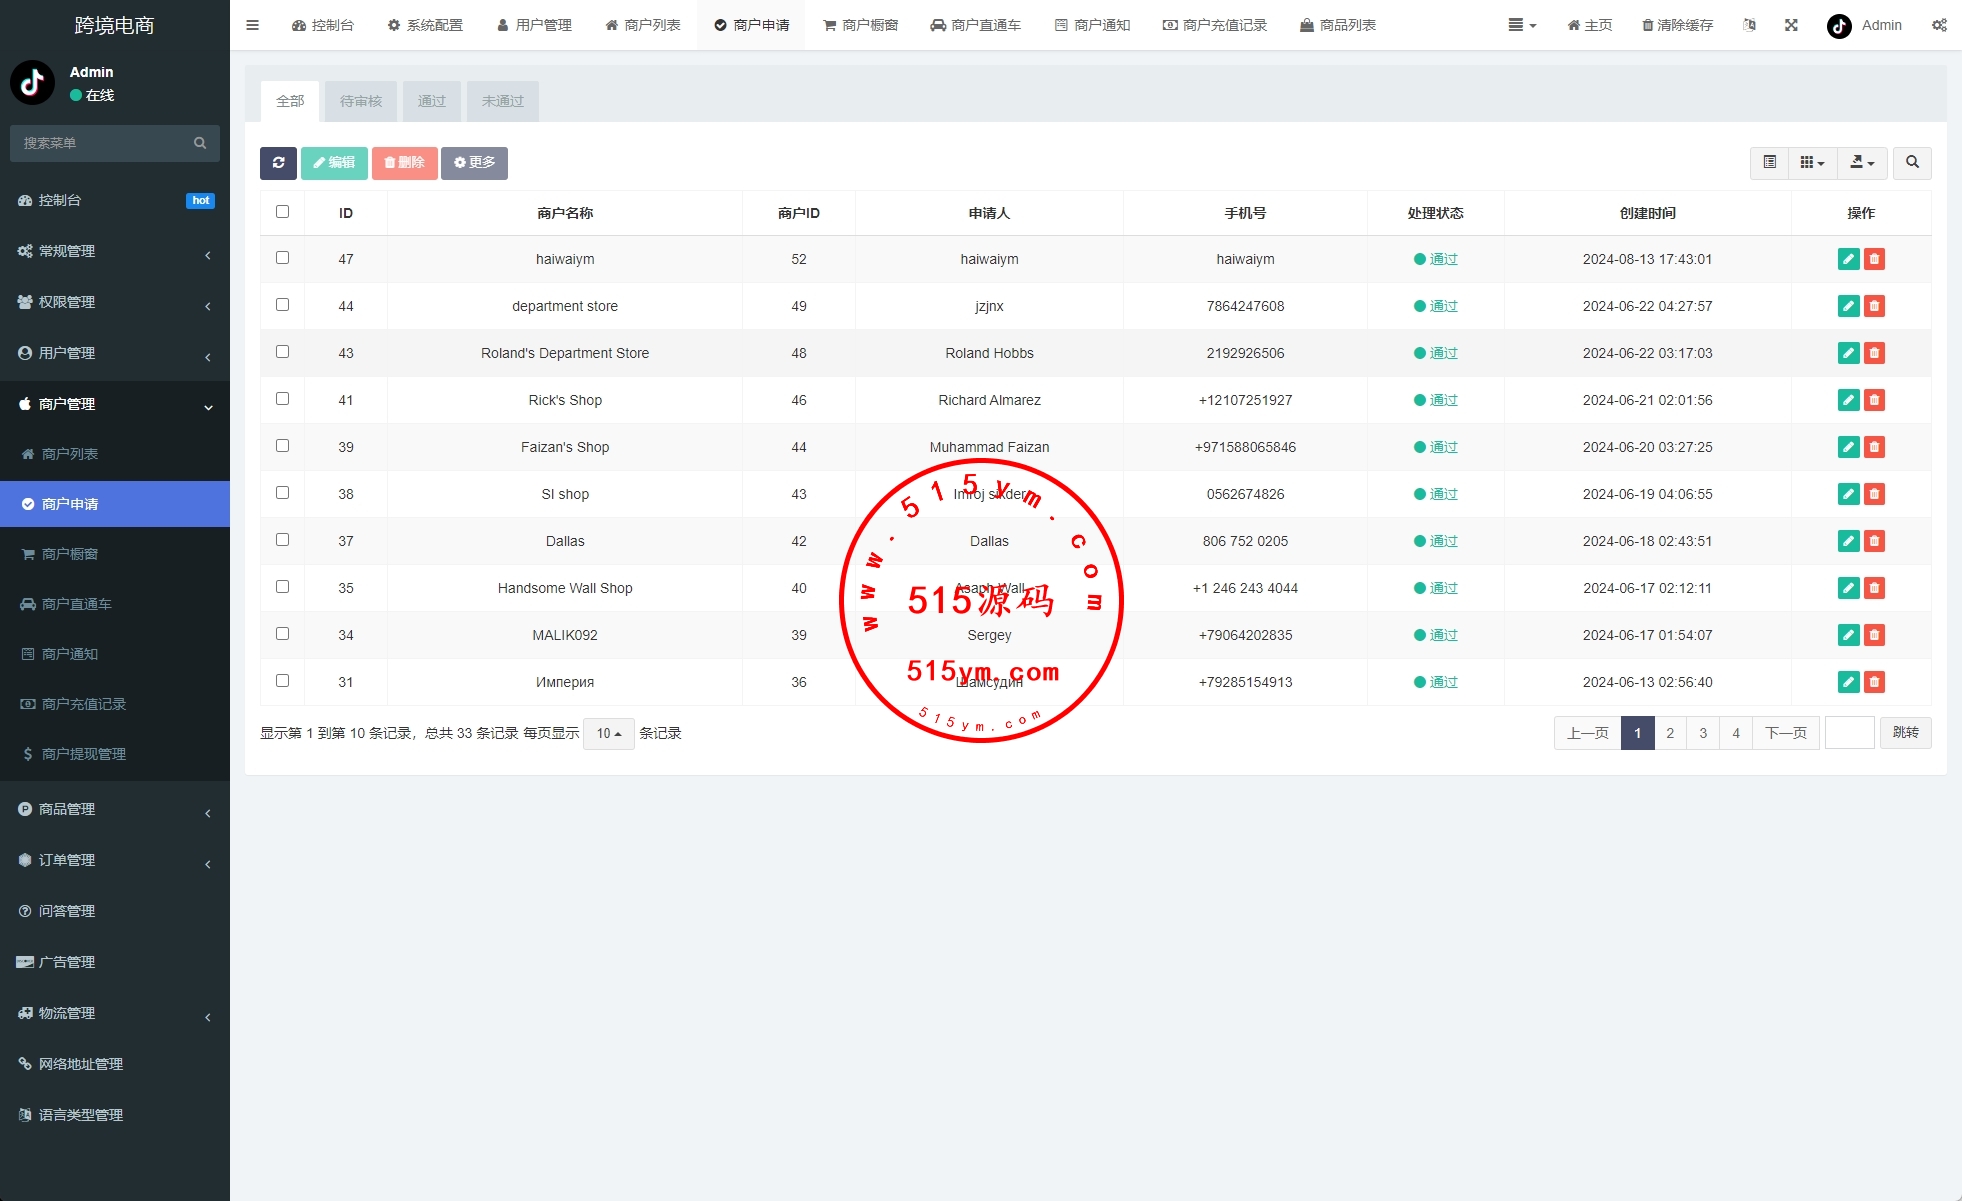Open the page size 10 dropdown
Image resolution: width=1962 pixels, height=1201 pixels.
(608, 733)
